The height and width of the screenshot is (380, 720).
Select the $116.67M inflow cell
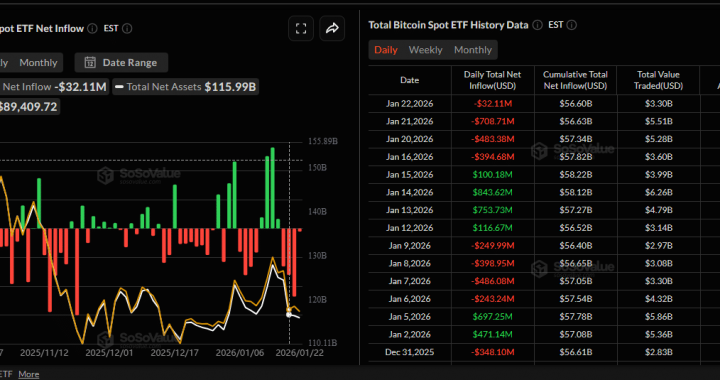pos(493,228)
